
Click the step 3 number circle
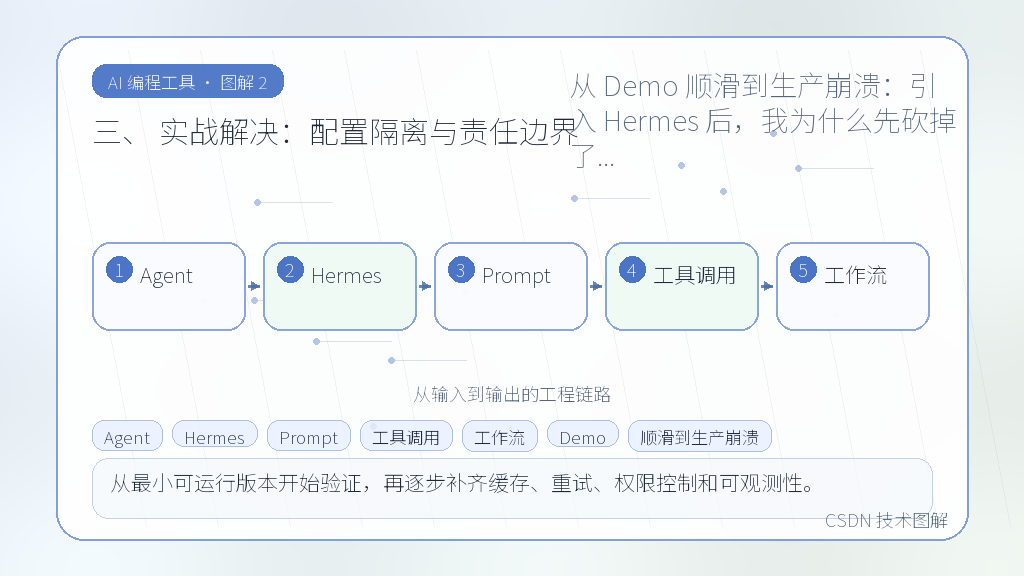[461, 270]
